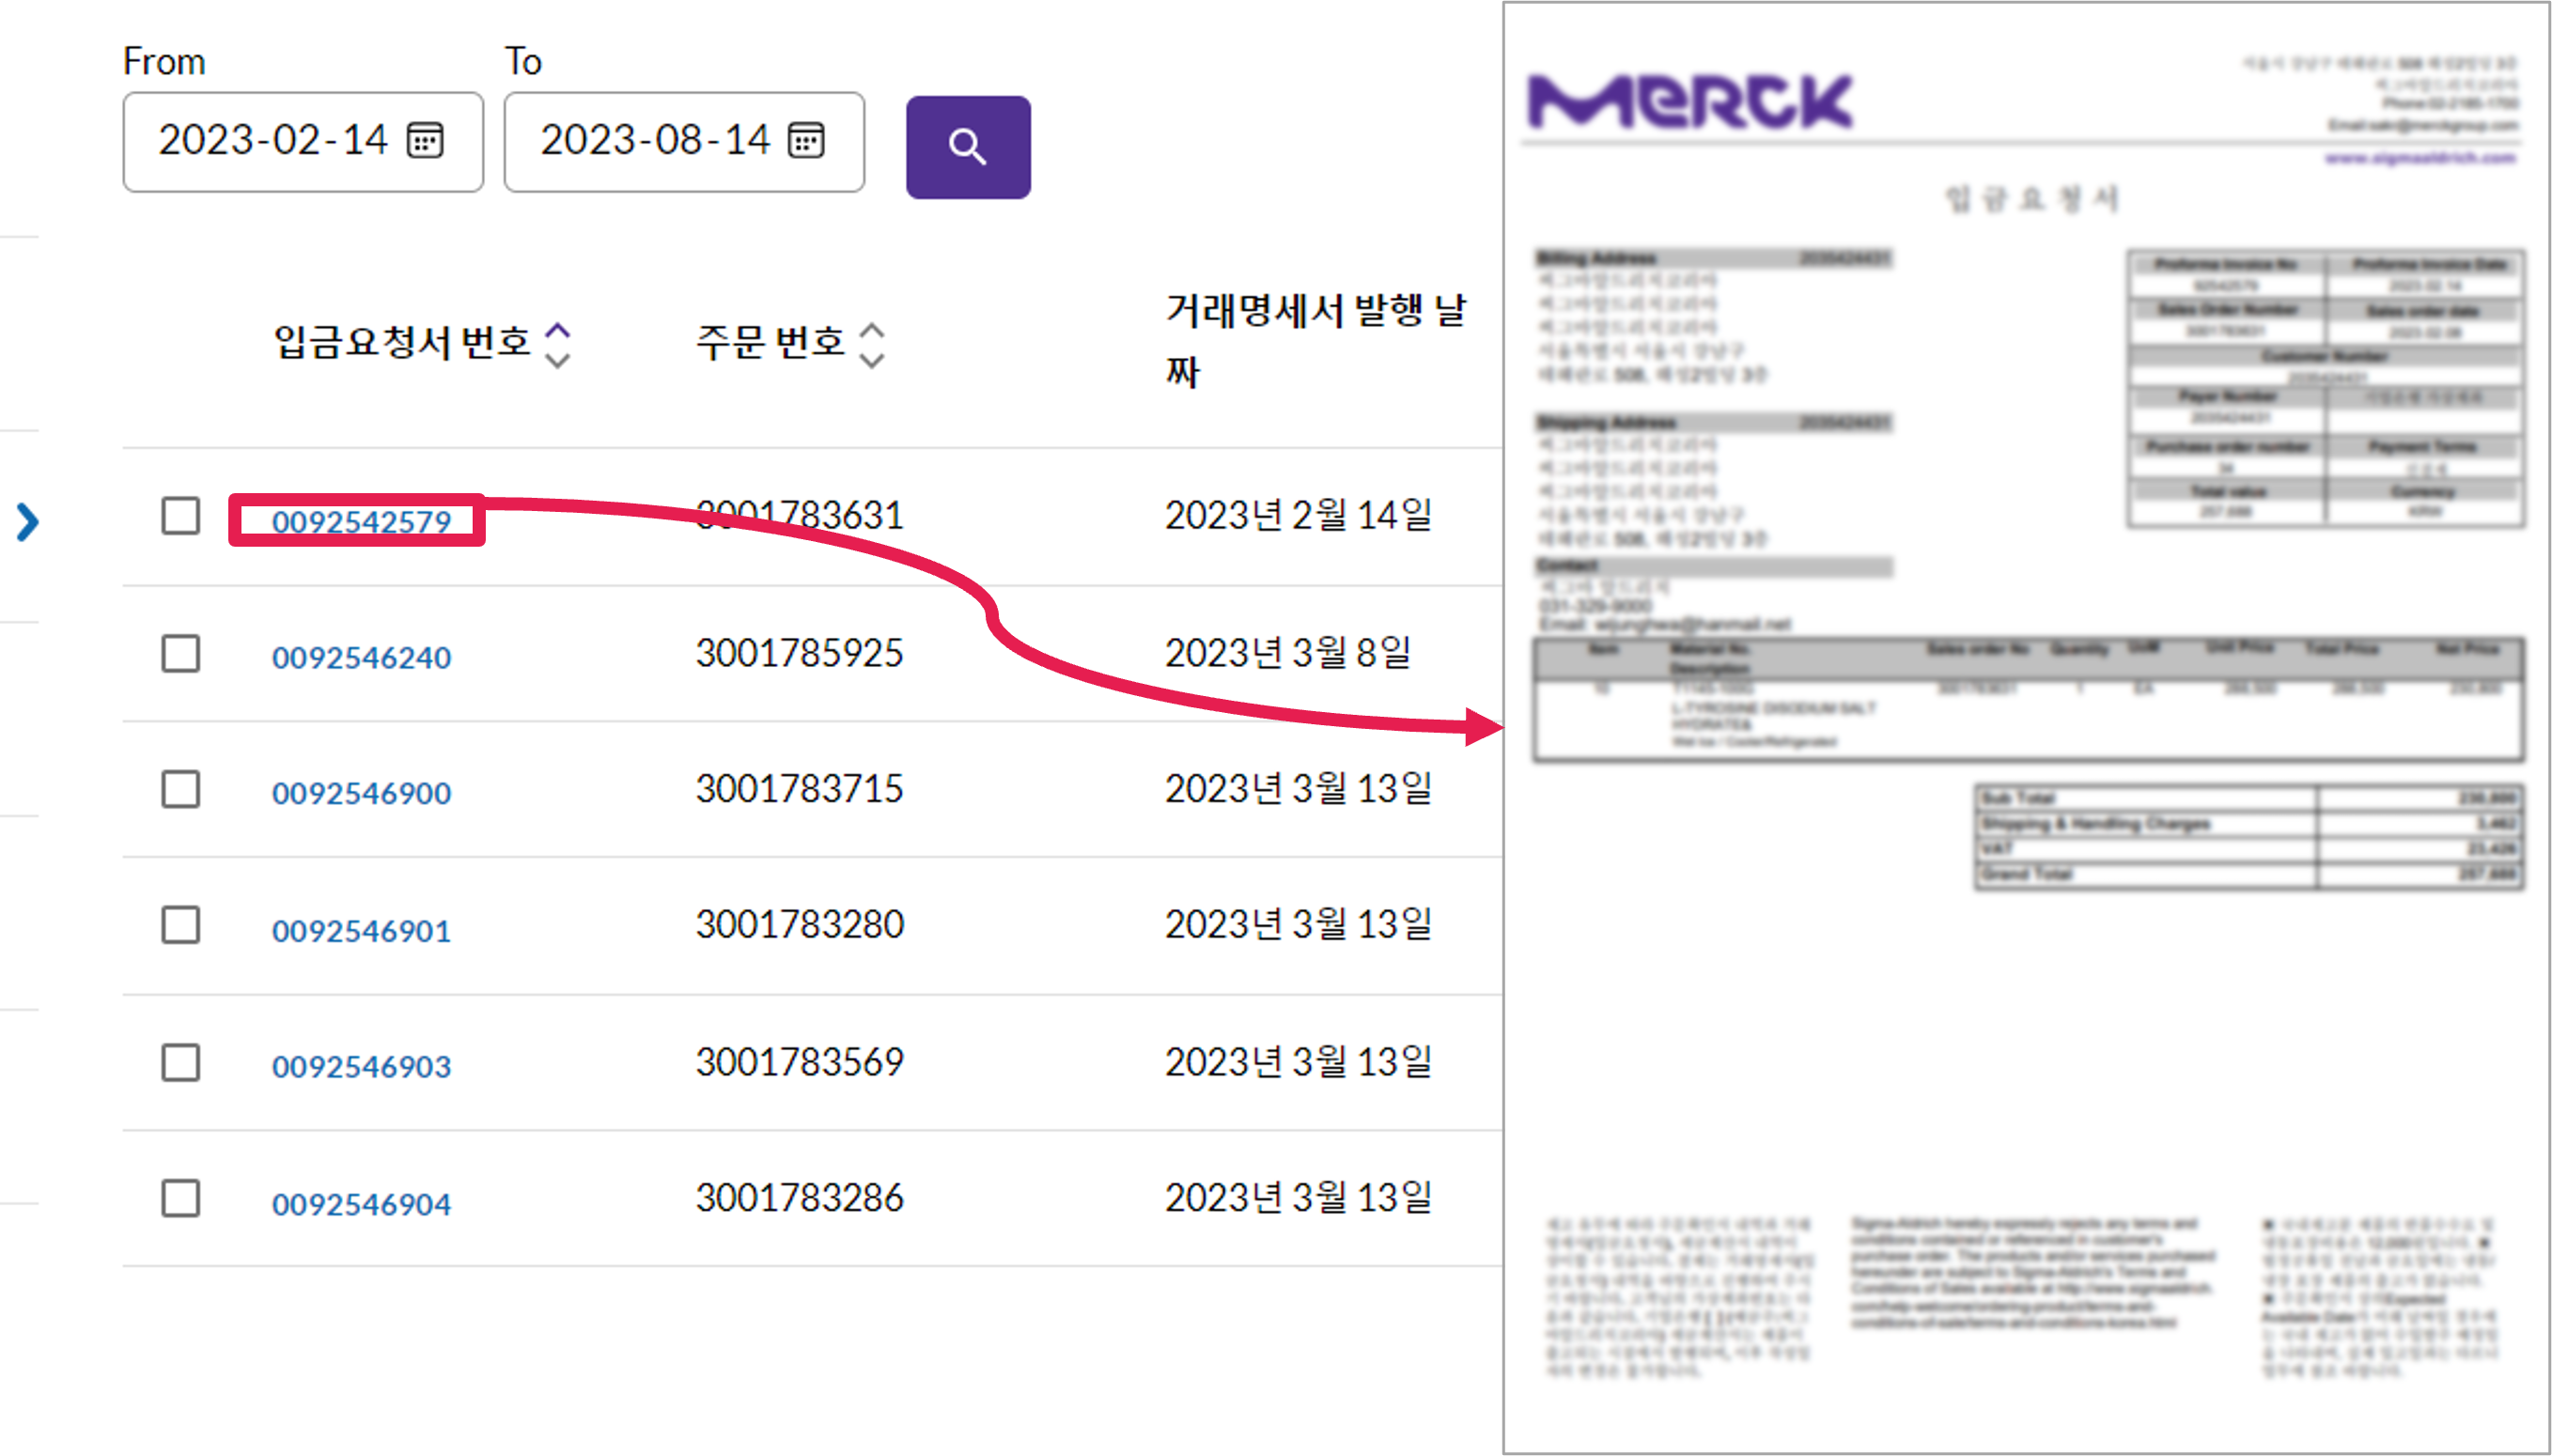
Task: Open the To date calendar icon
Action: pyautogui.click(x=806, y=140)
